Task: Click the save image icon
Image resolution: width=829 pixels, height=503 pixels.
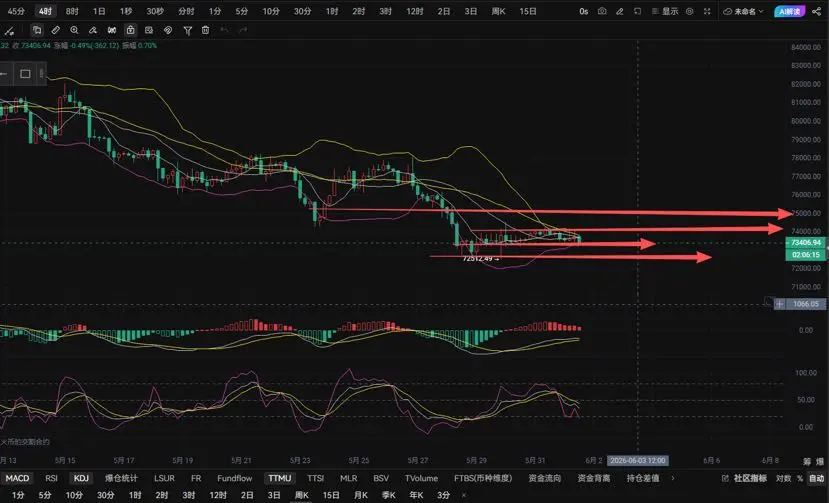Action: 149,30
